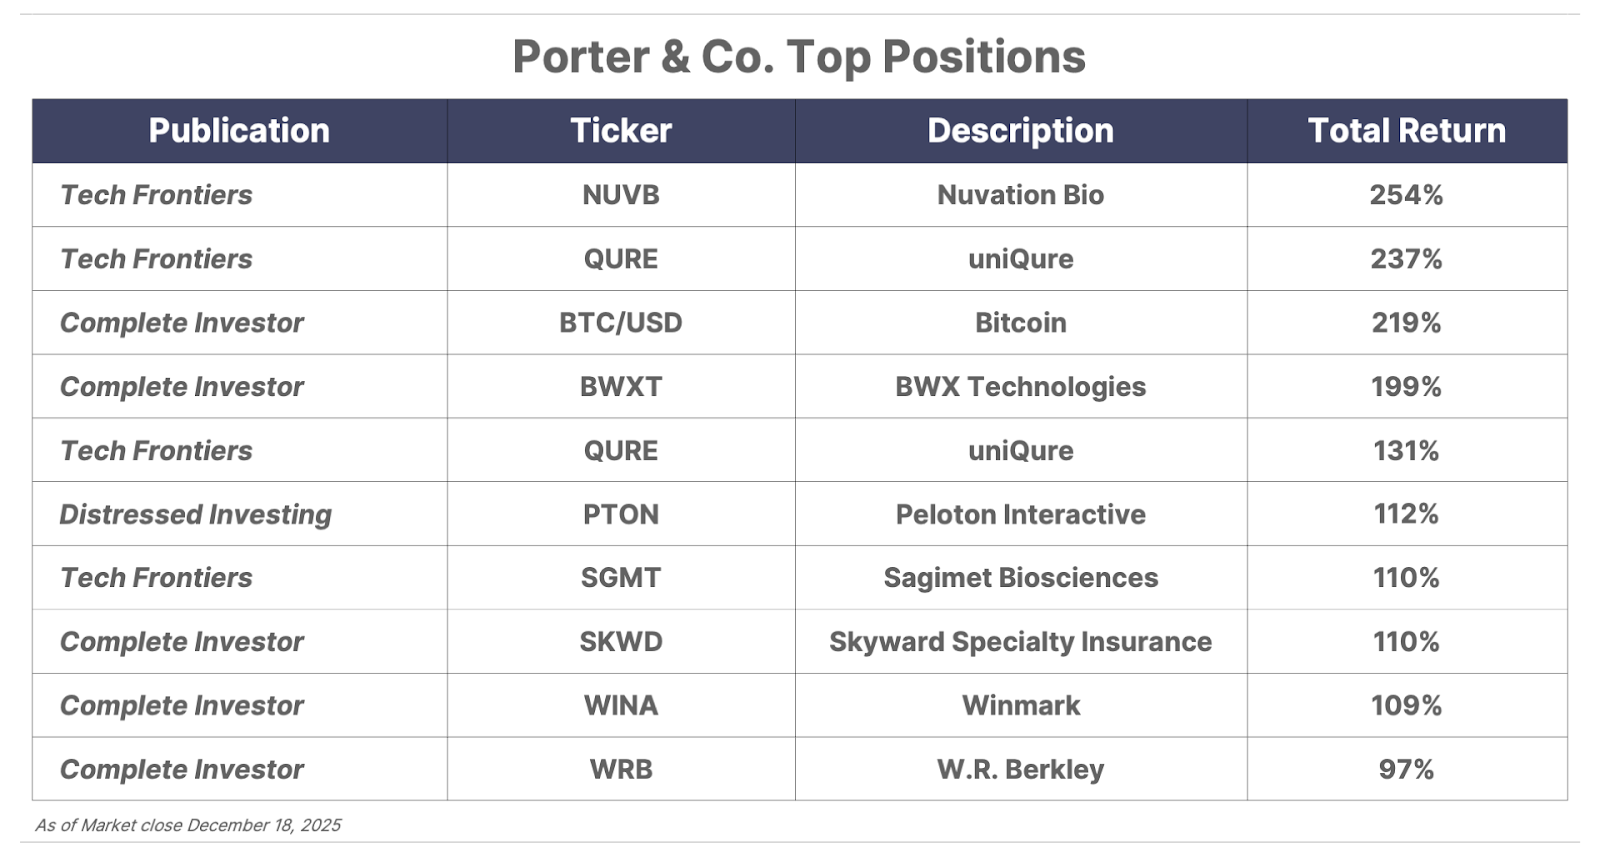Click the Total Return column header
The image size is (1600, 858).
pos(1406,131)
